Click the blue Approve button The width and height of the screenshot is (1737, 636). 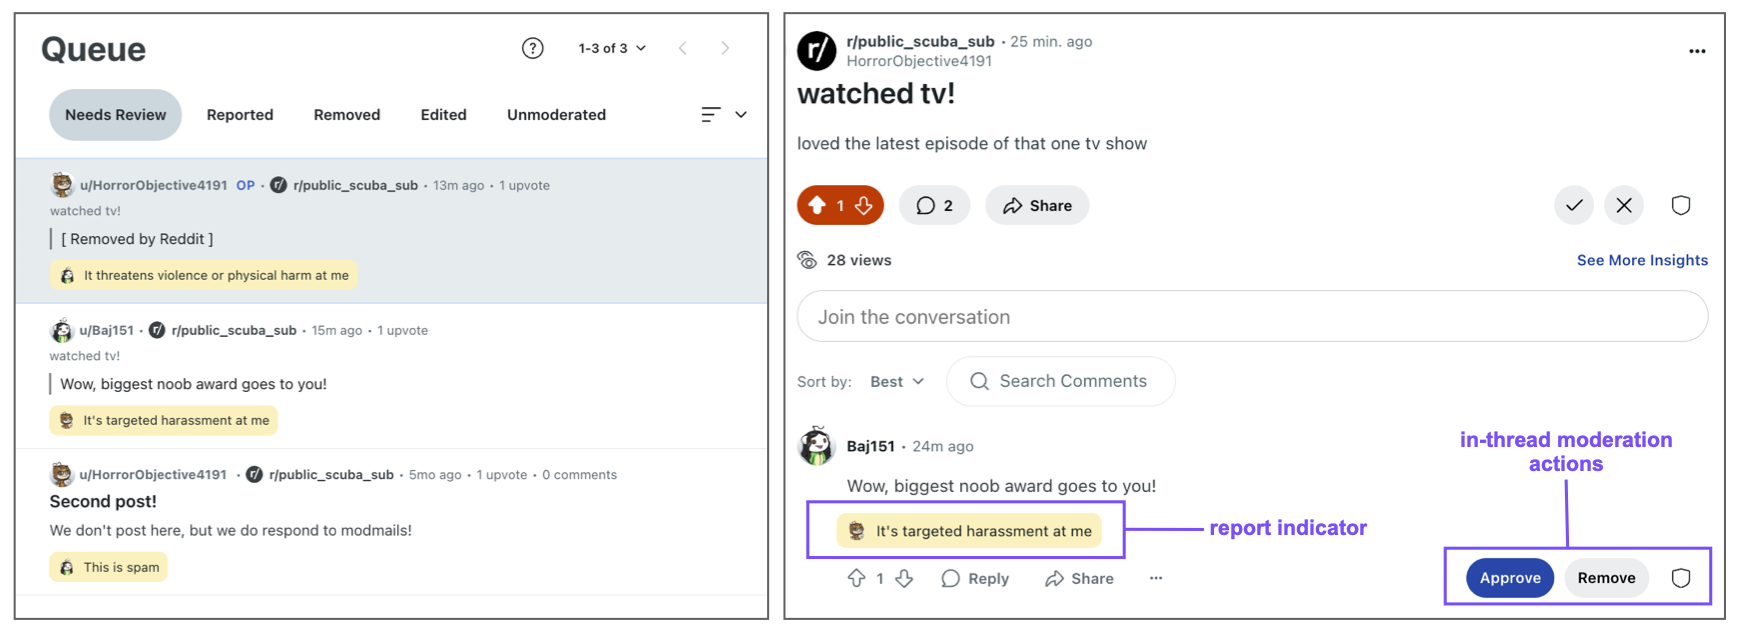coord(1509,578)
